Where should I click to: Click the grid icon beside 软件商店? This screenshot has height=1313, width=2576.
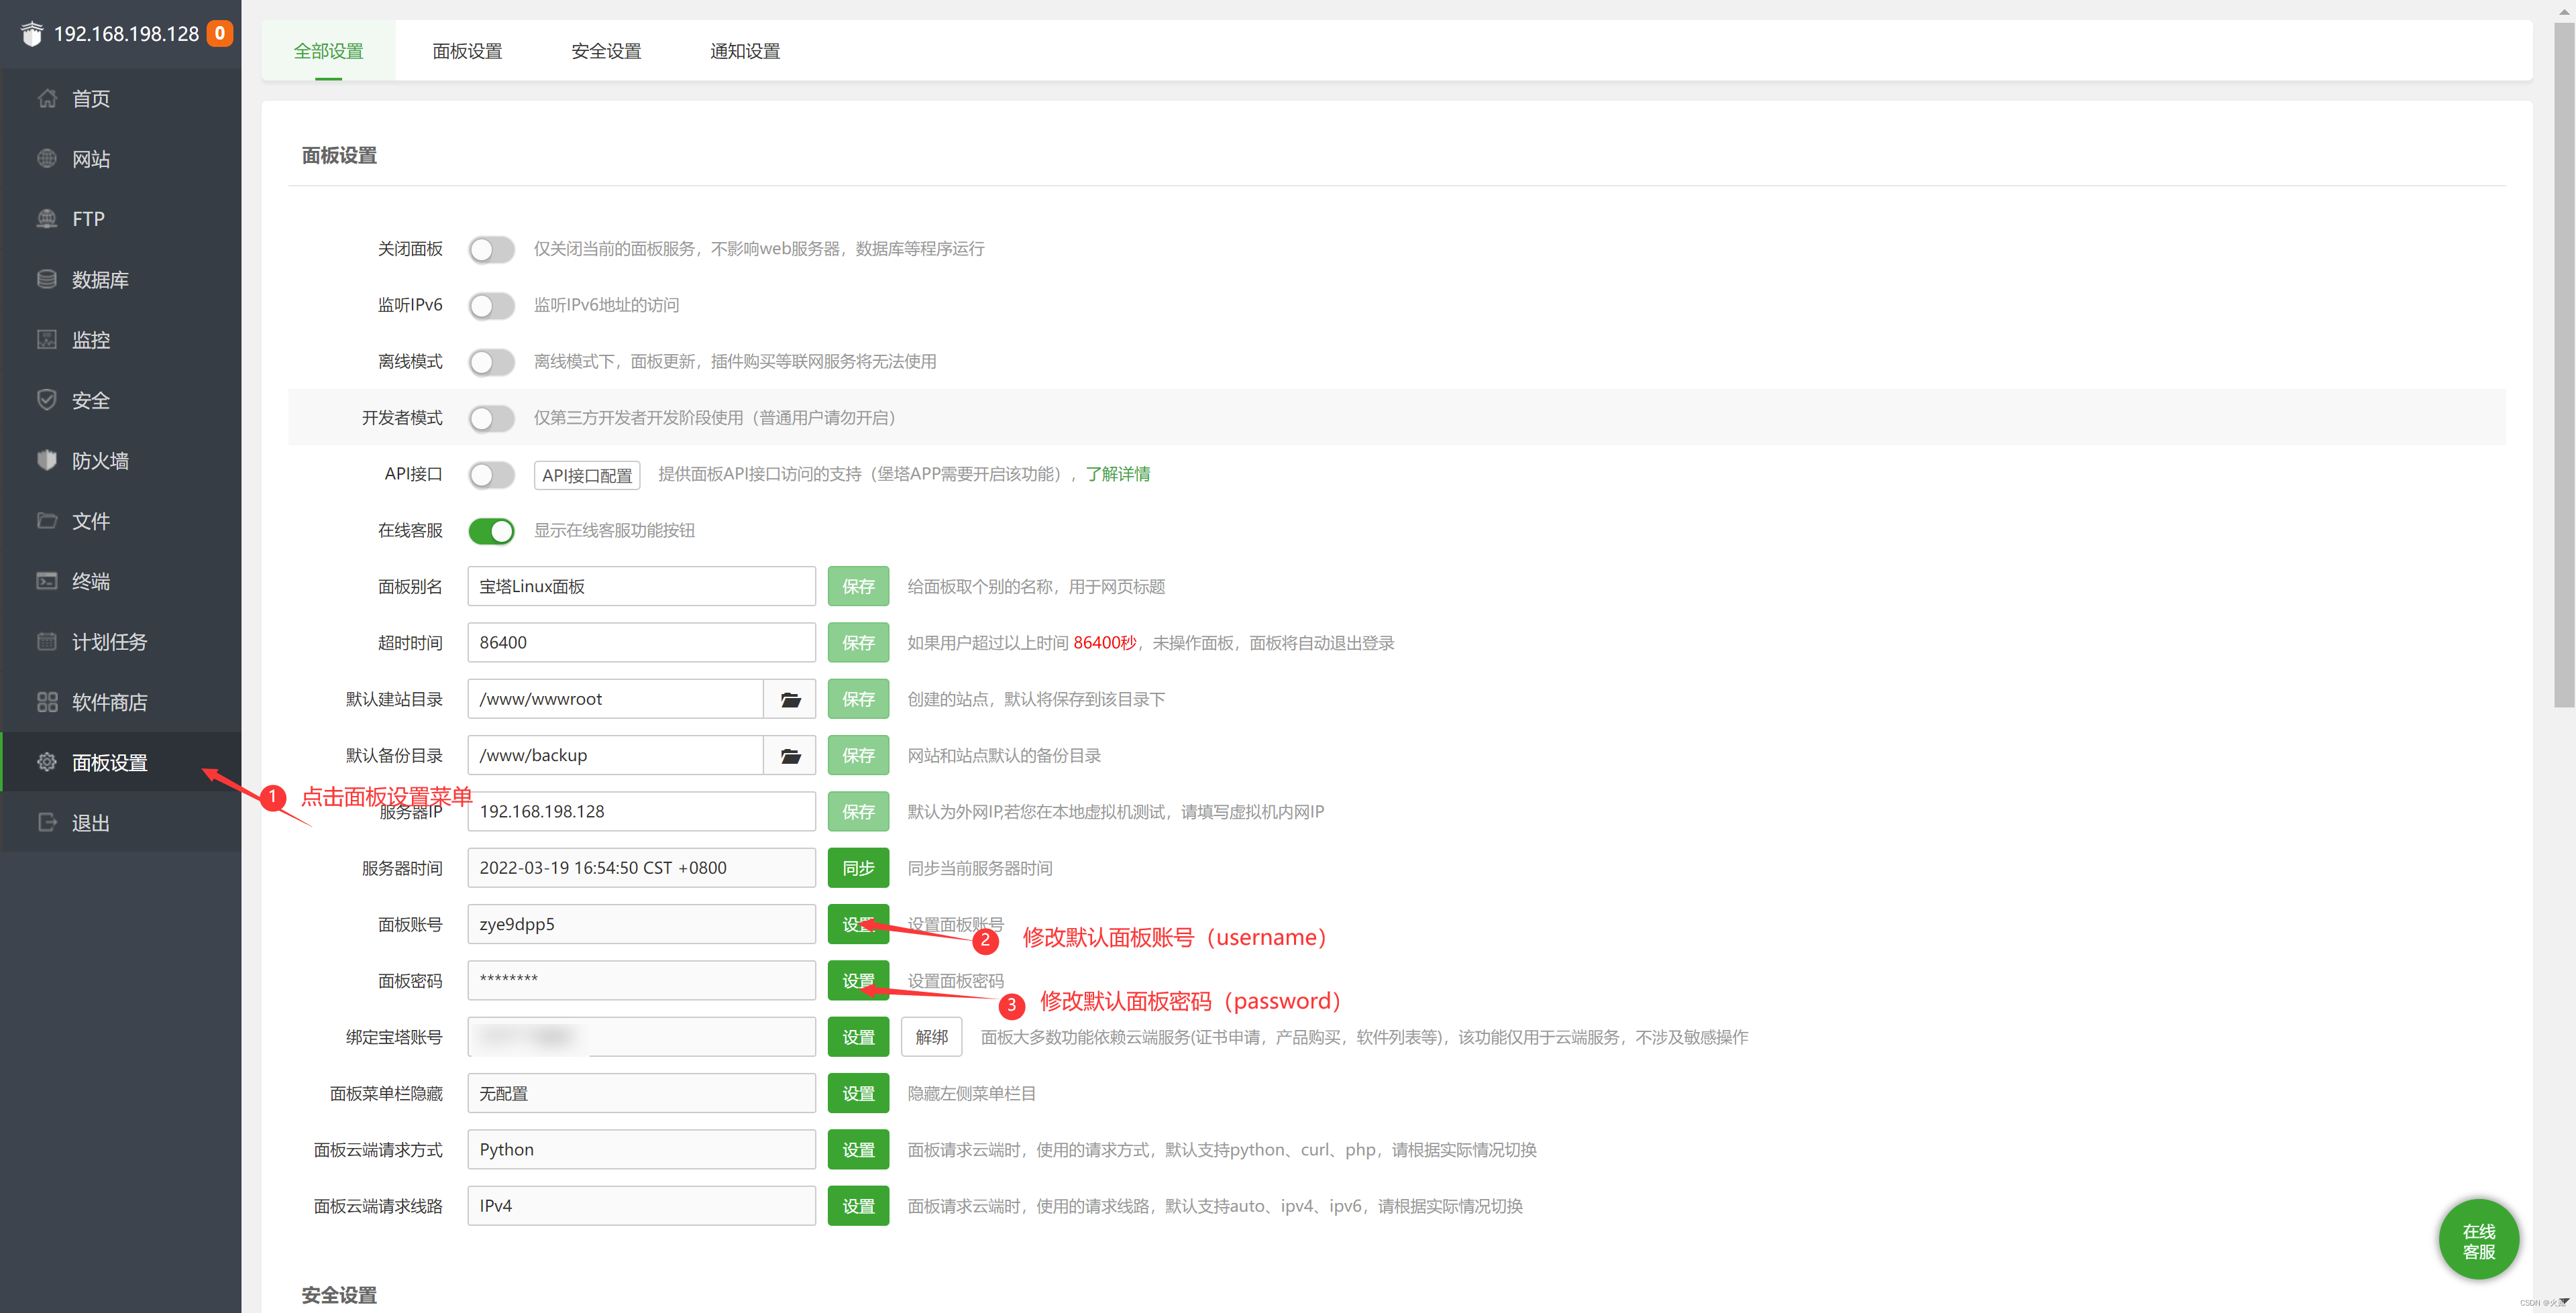46,702
